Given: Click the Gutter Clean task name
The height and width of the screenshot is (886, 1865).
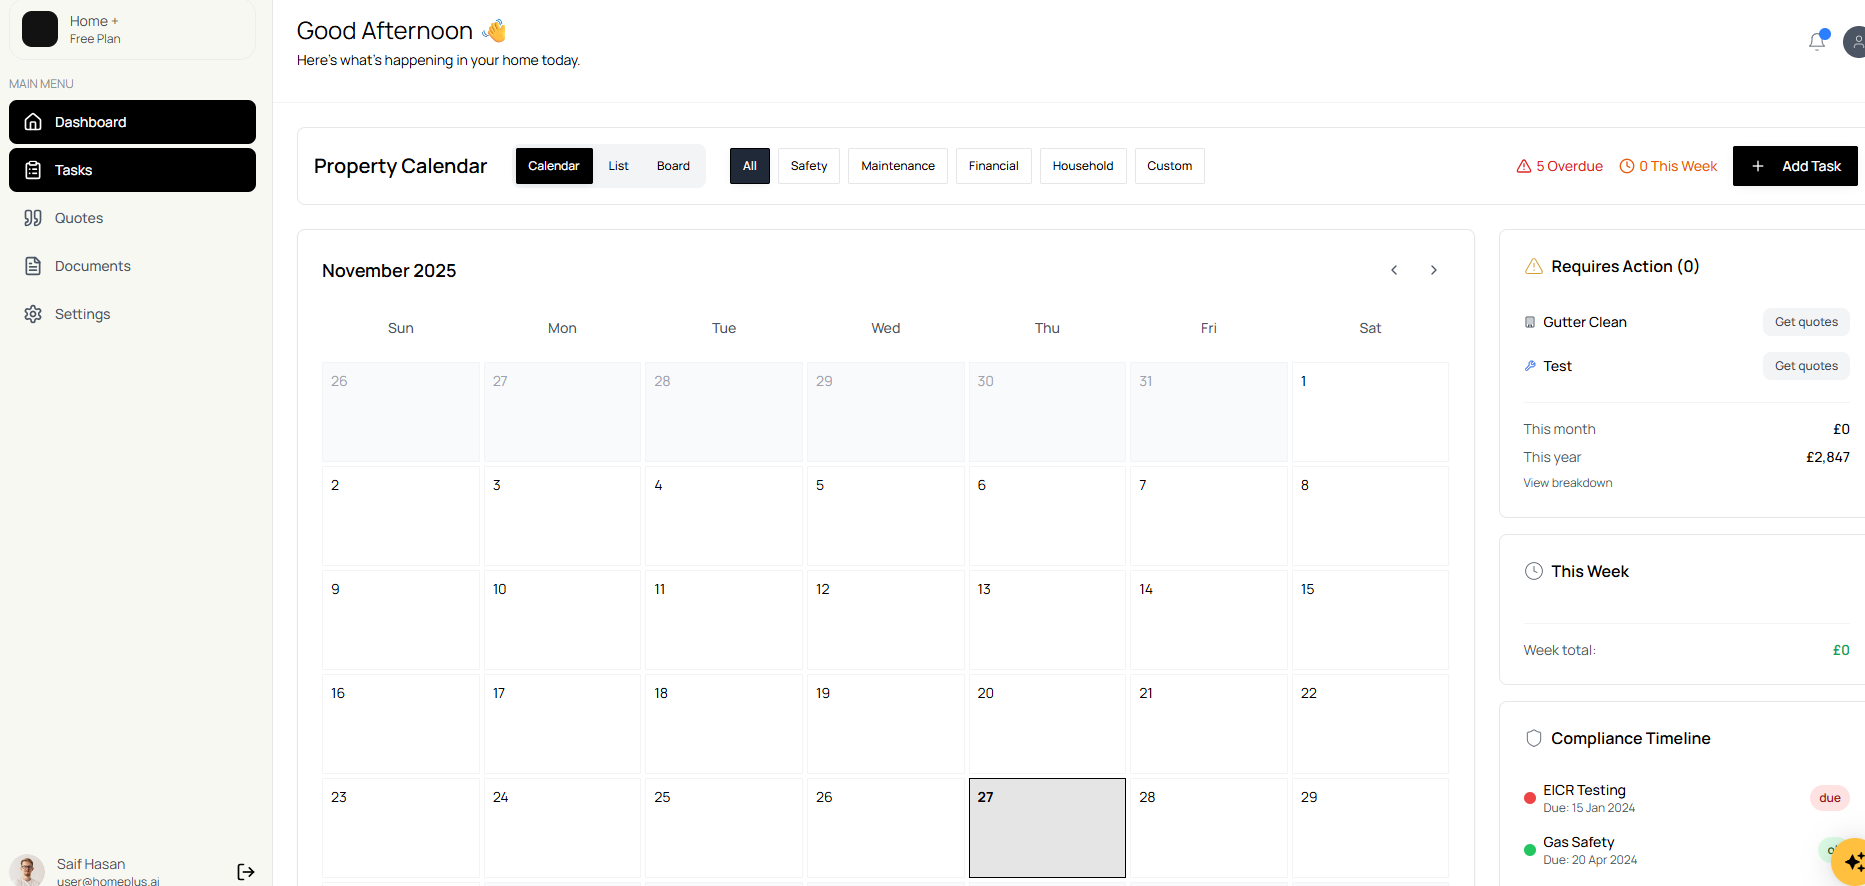Looking at the screenshot, I should 1585,322.
